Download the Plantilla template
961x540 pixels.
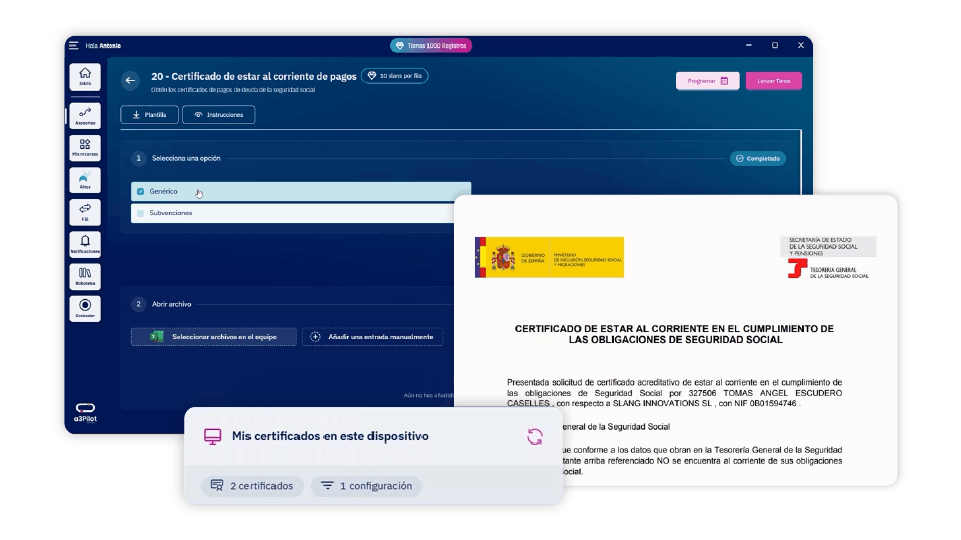[150, 115]
